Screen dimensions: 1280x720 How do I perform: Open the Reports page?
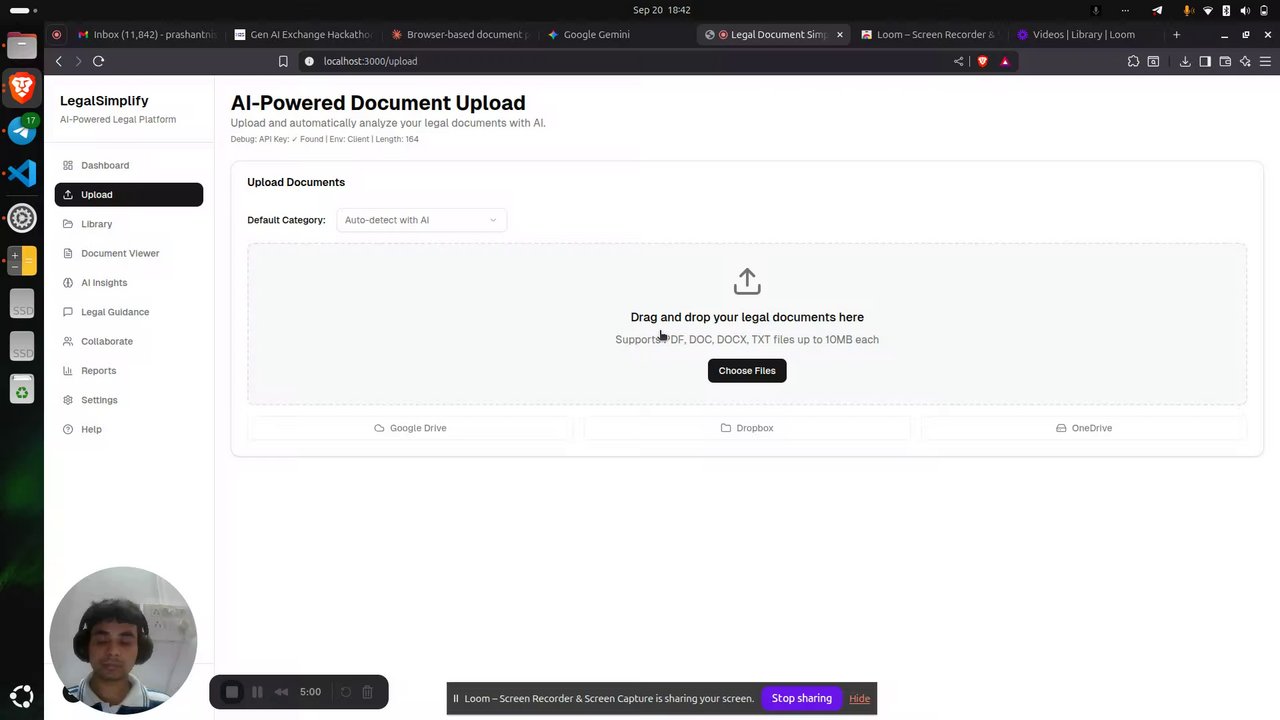(x=129, y=371)
